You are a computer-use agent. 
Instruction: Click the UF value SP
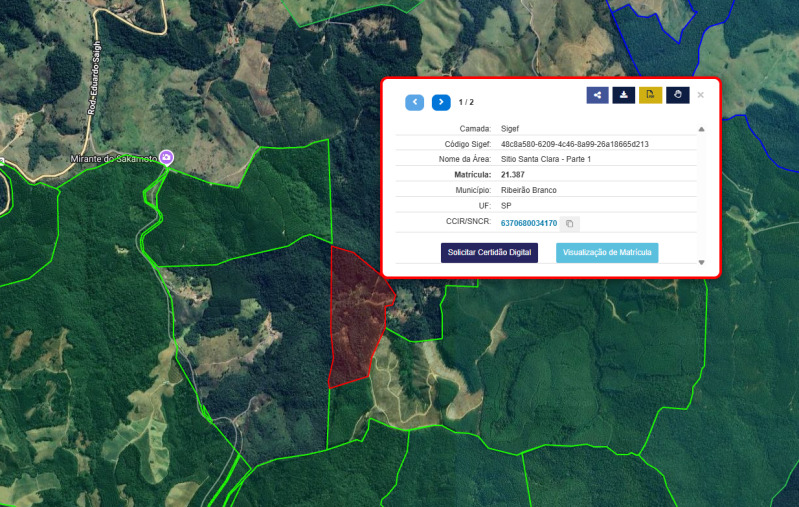click(506, 206)
